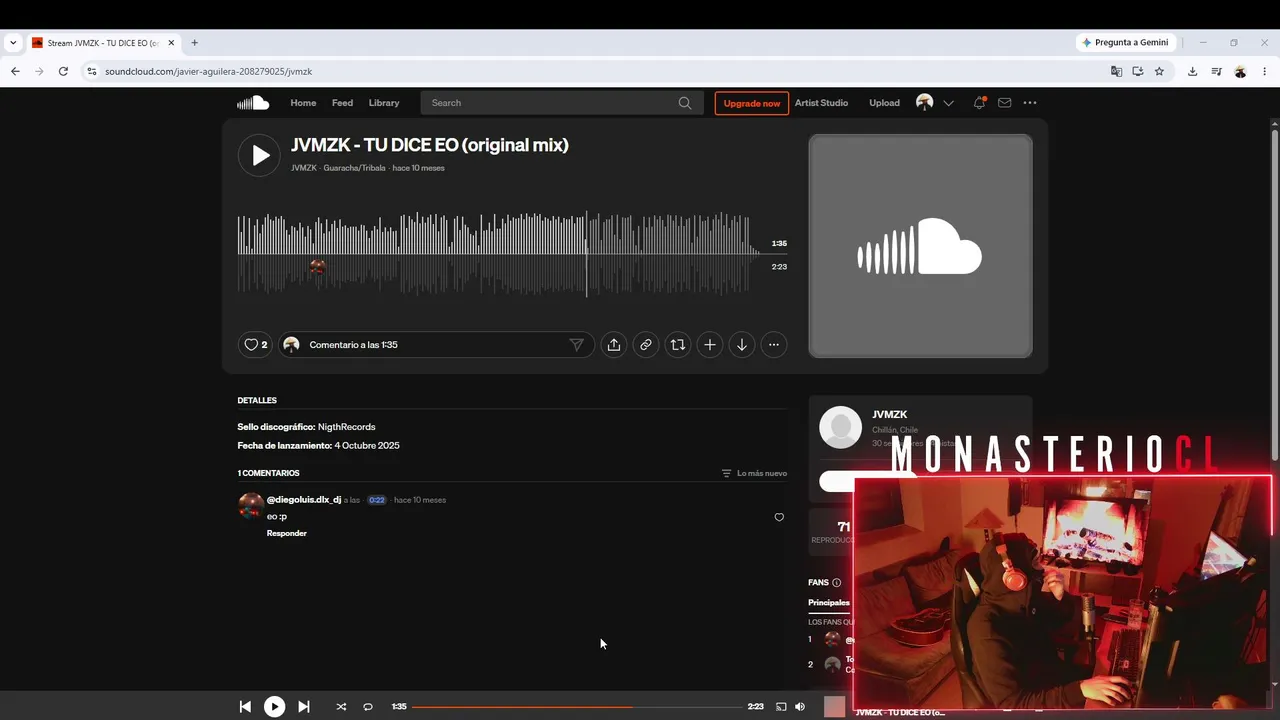This screenshot has height=720, width=1280.
Task: Click the address bar URL
Action: click(209, 72)
